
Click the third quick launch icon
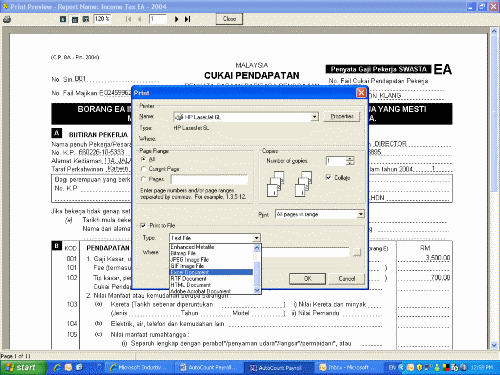coord(79,367)
